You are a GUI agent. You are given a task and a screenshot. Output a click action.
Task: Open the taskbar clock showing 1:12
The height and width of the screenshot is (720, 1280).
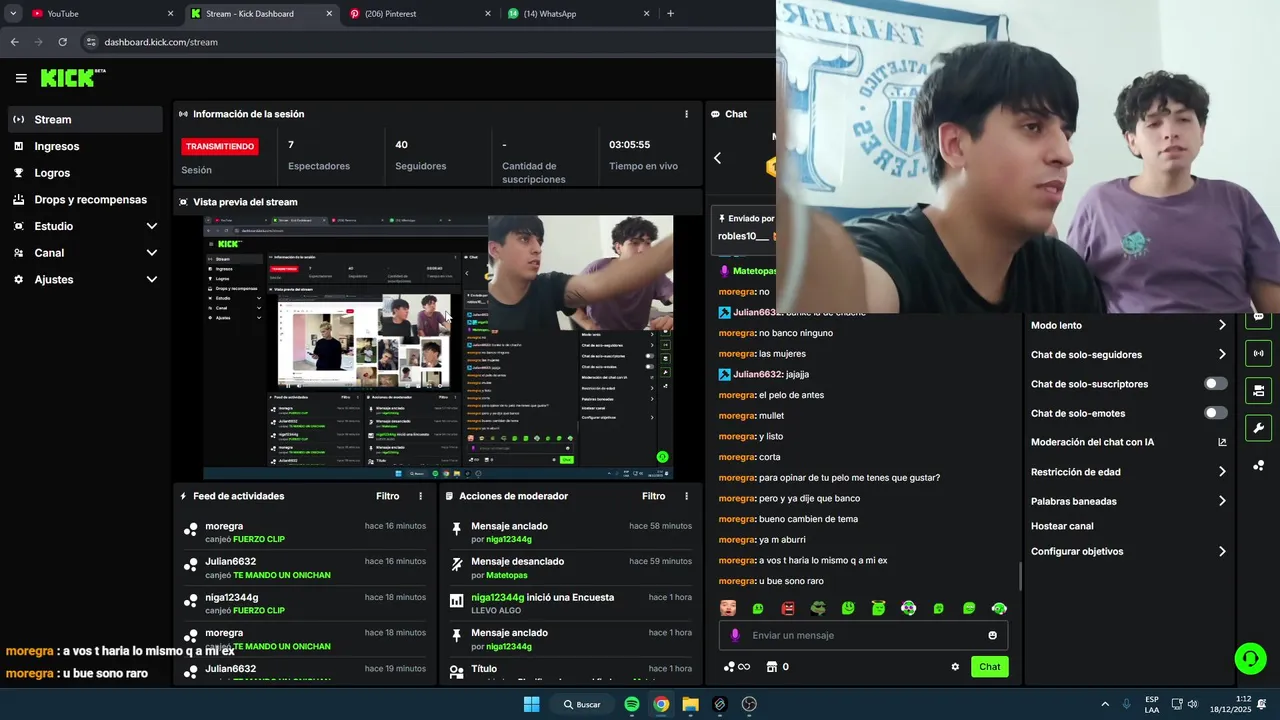pos(1229,704)
